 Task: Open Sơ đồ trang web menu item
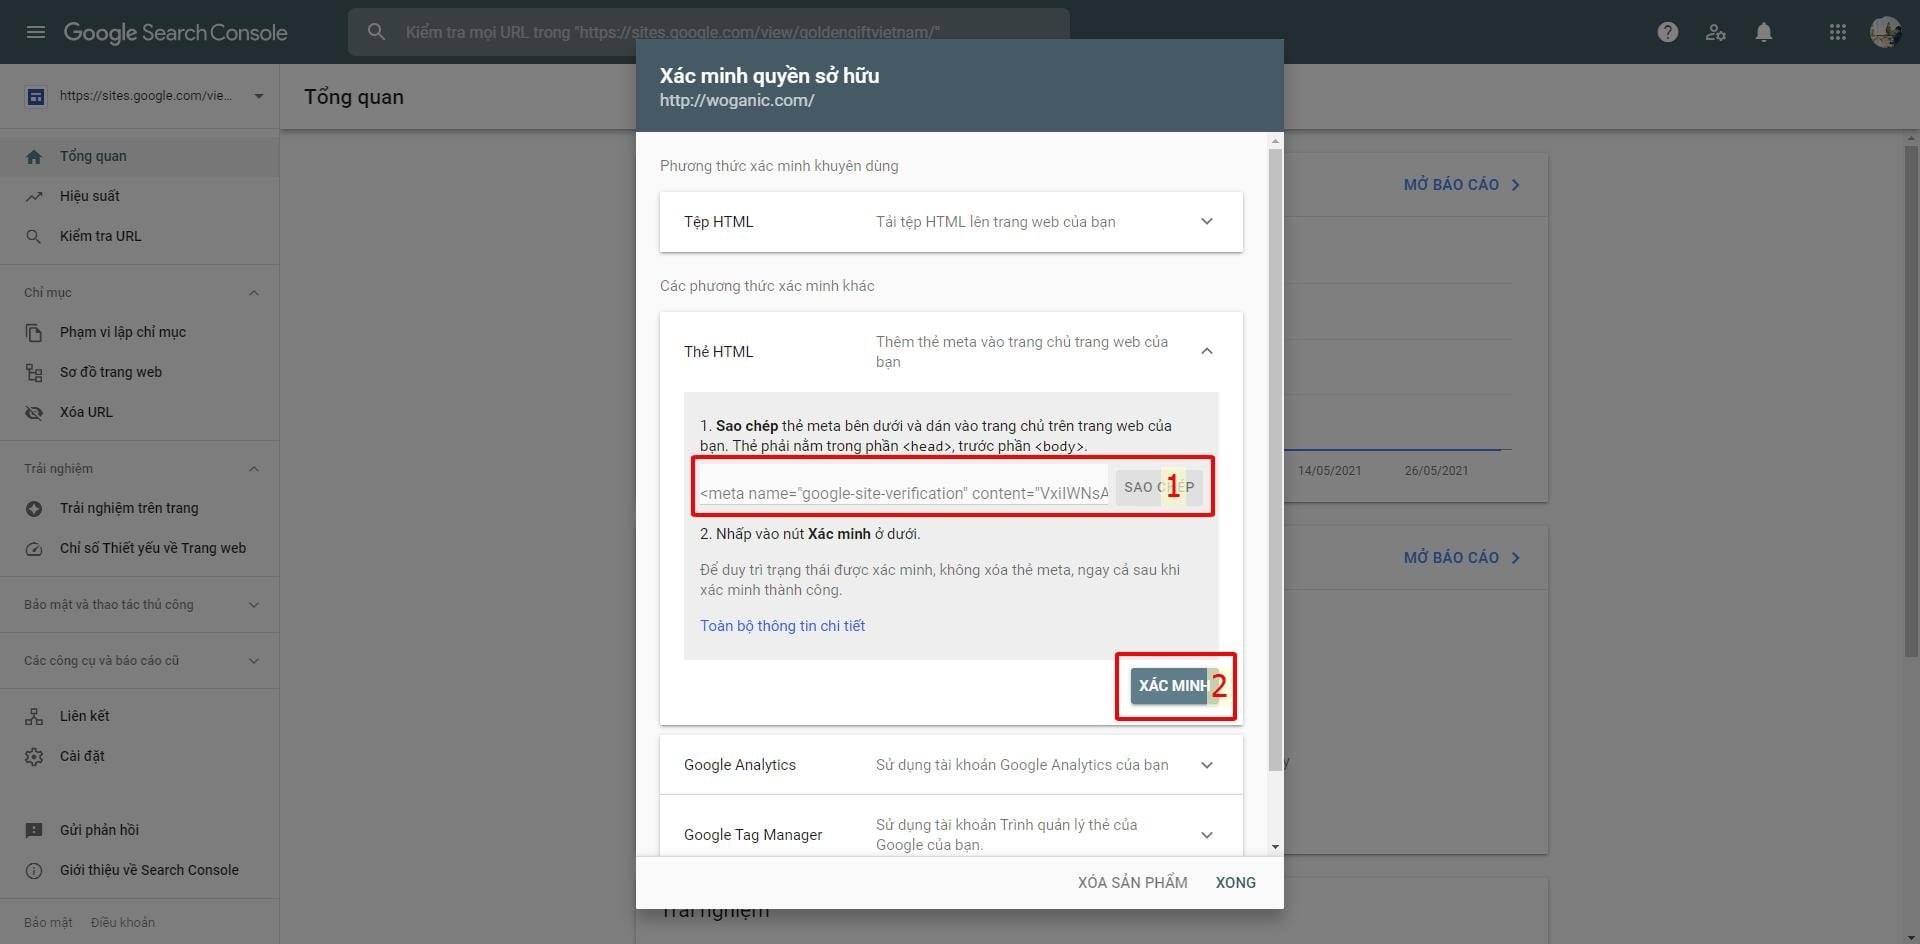coord(110,372)
